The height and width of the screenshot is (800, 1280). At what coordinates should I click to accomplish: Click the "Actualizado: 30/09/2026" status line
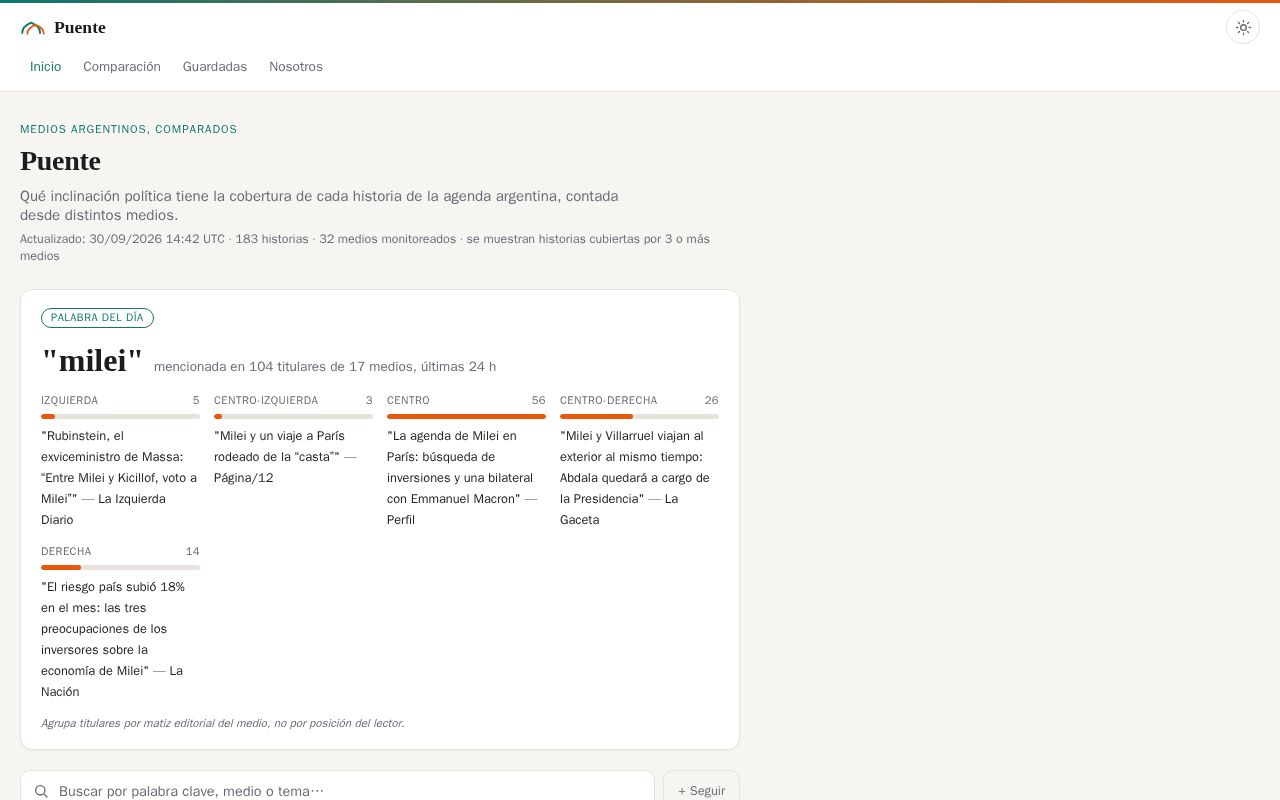click(365, 247)
